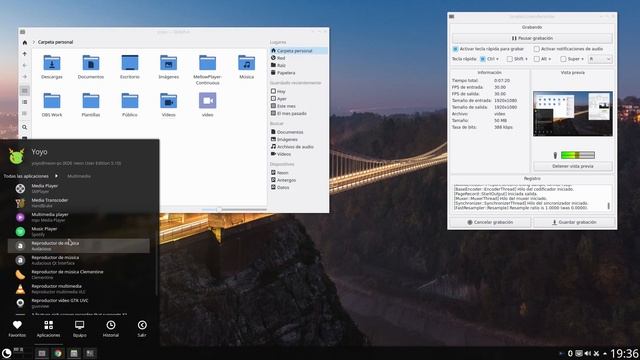Open the Imágenes folder icon in file grid
640x360 pixels.
(x=169, y=63)
